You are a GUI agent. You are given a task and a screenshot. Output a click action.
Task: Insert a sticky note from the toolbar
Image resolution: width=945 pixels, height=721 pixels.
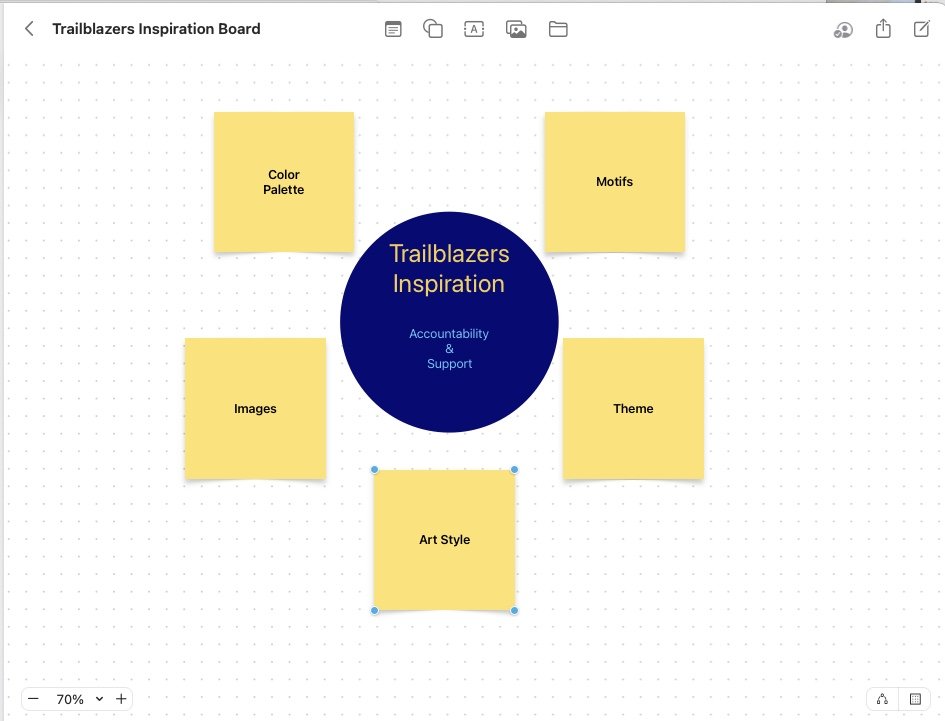pyautogui.click(x=393, y=28)
